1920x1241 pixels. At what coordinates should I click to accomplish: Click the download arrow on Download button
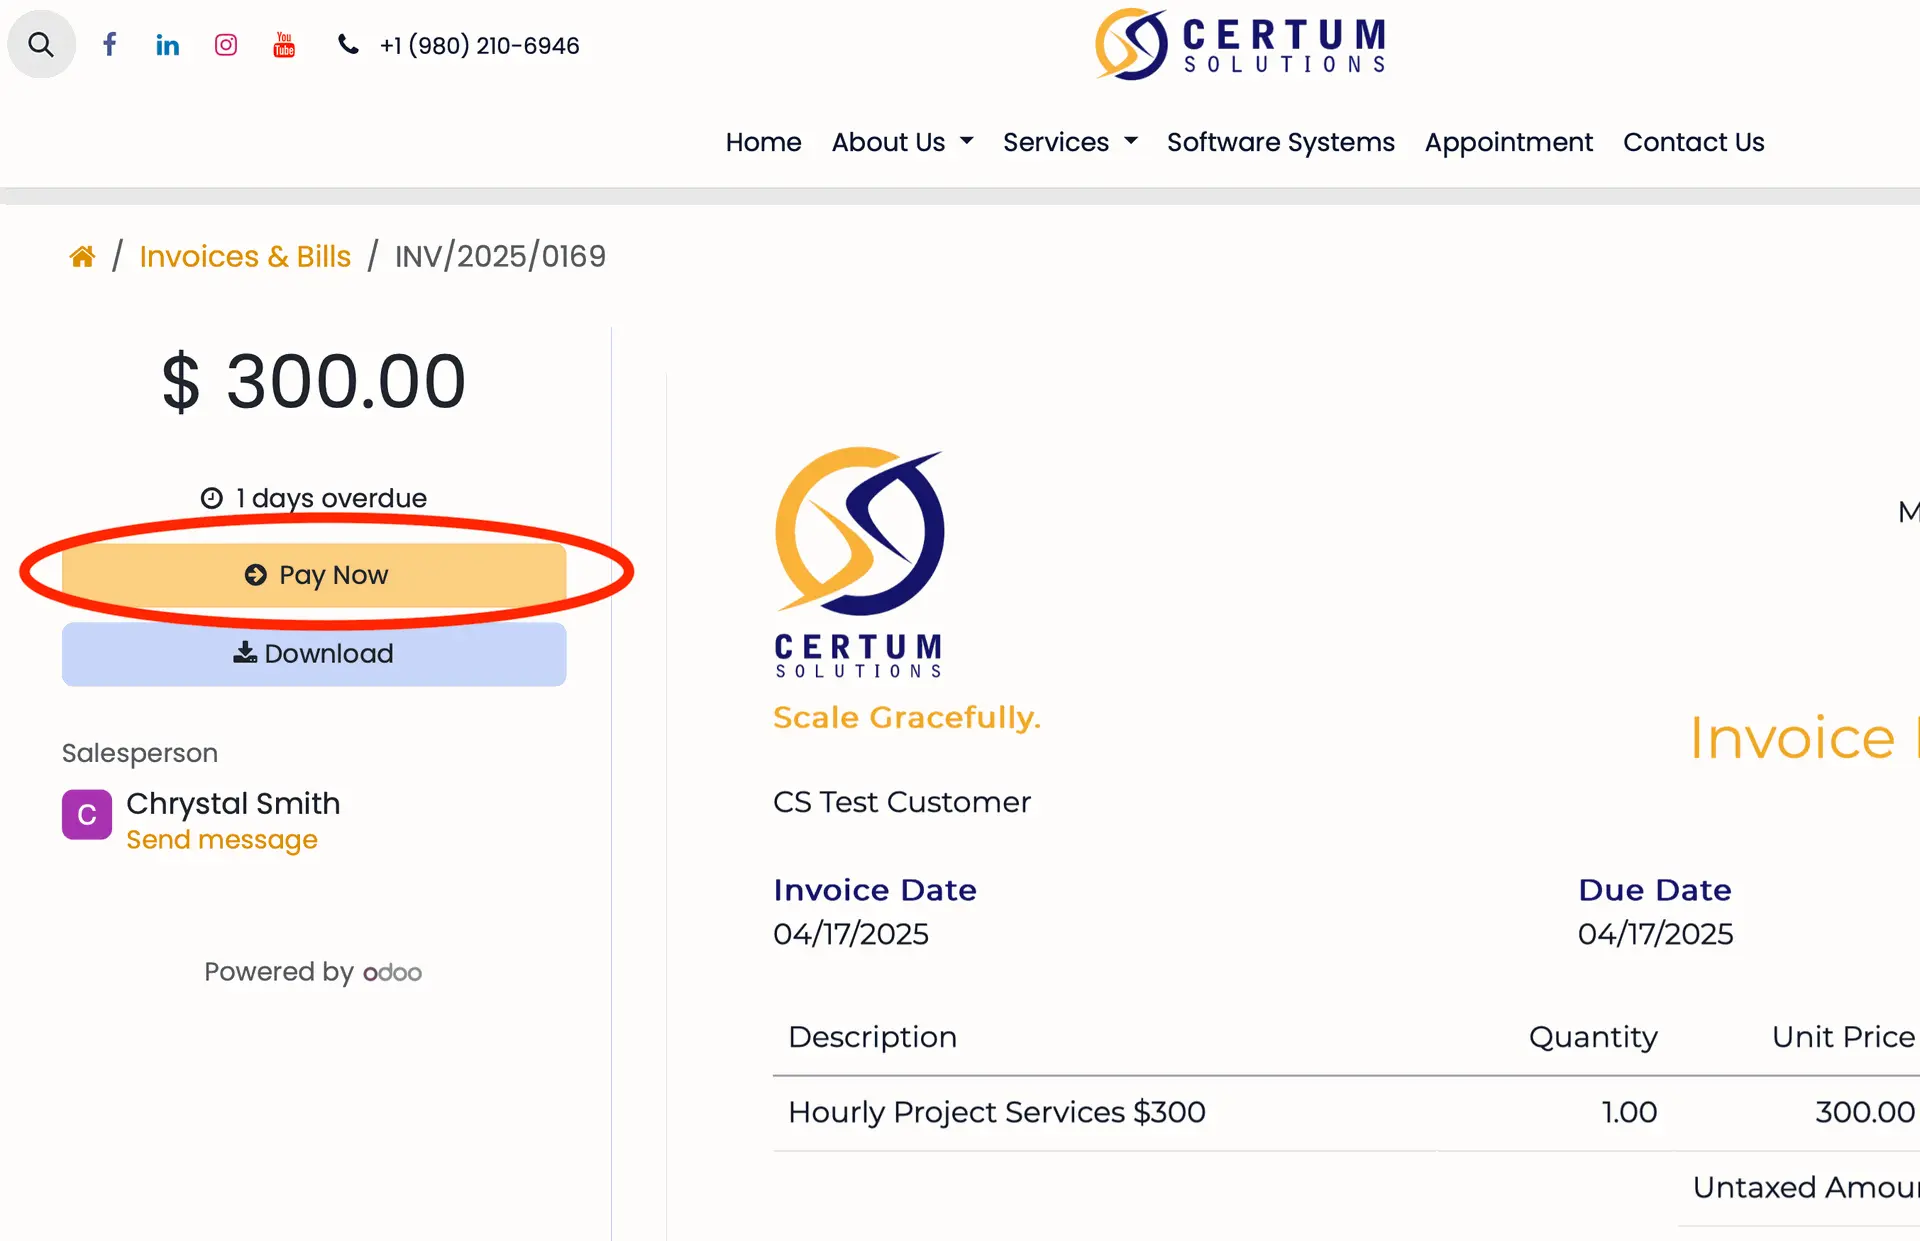click(243, 653)
